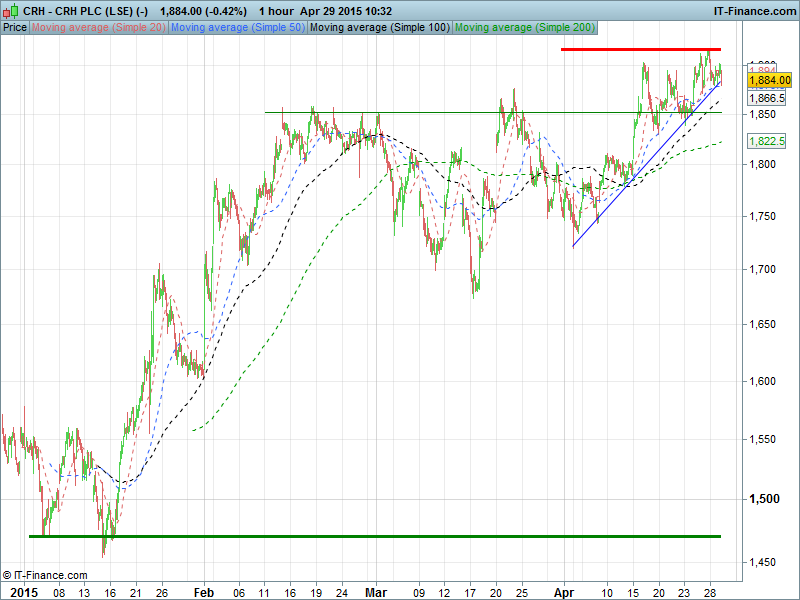The height and width of the screenshot is (600, 800).
Task: Click the Apr marker on the date axis
Action: 566,591
